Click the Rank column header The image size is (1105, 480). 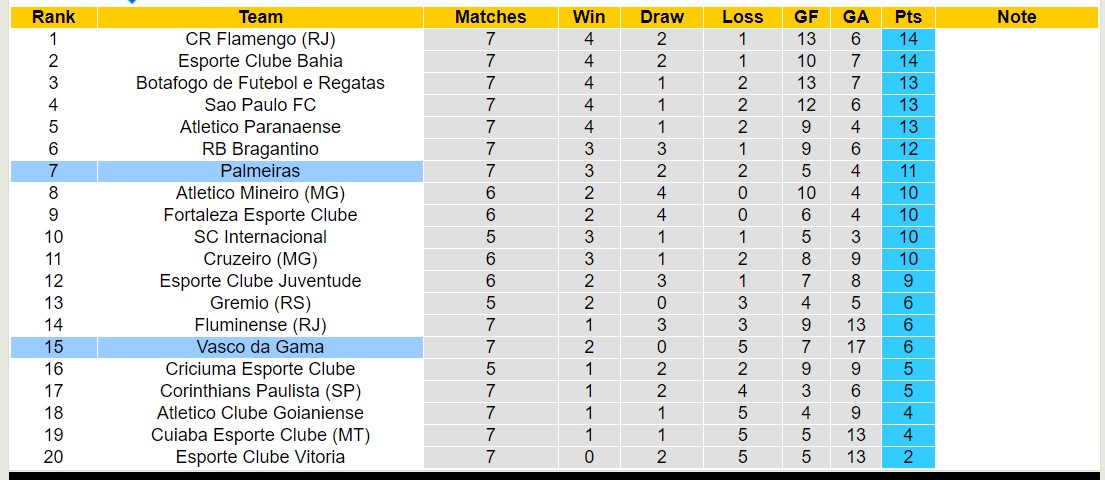[x=53, y=17]
